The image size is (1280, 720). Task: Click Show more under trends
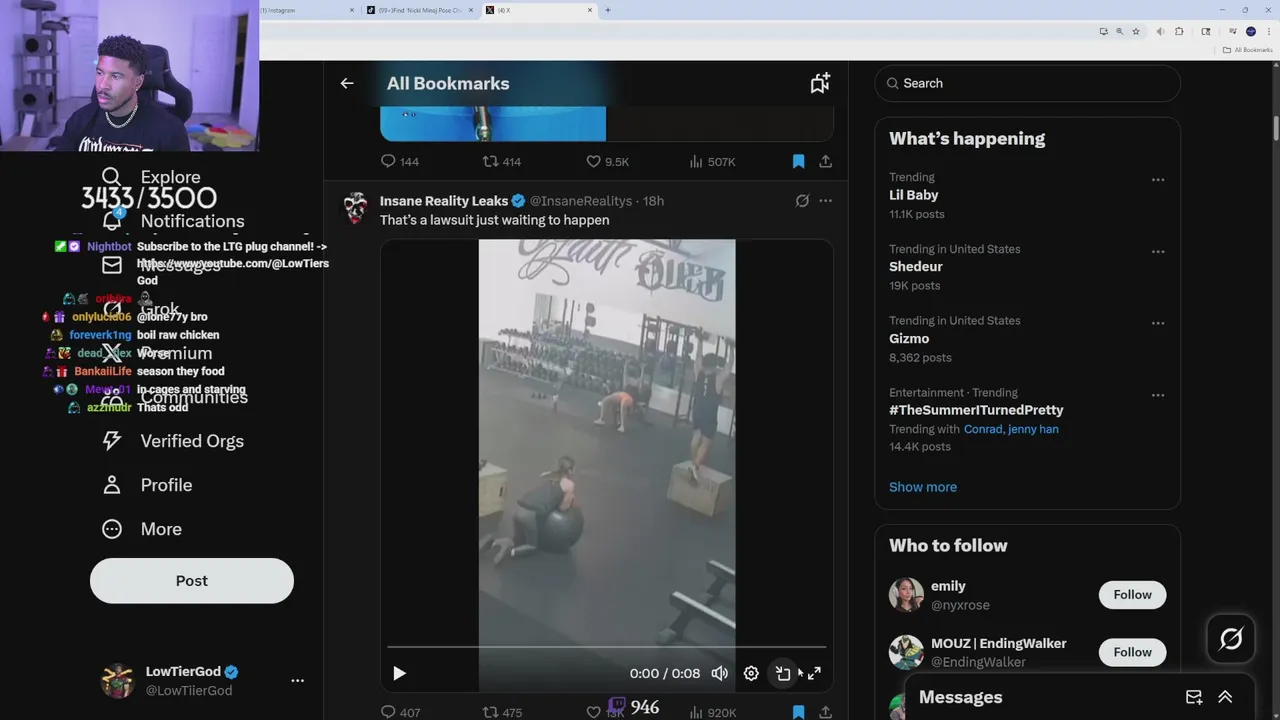[923, 487]
